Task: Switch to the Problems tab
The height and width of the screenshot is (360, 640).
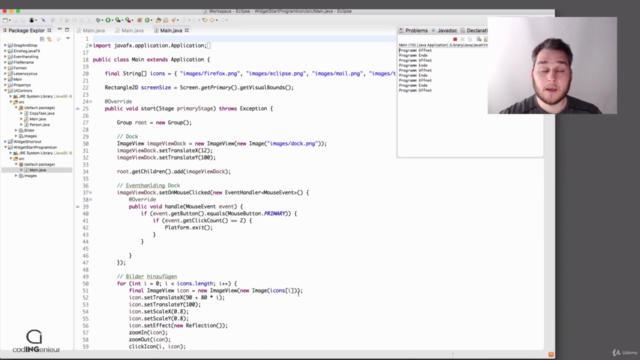Action: tap(413, 31)
